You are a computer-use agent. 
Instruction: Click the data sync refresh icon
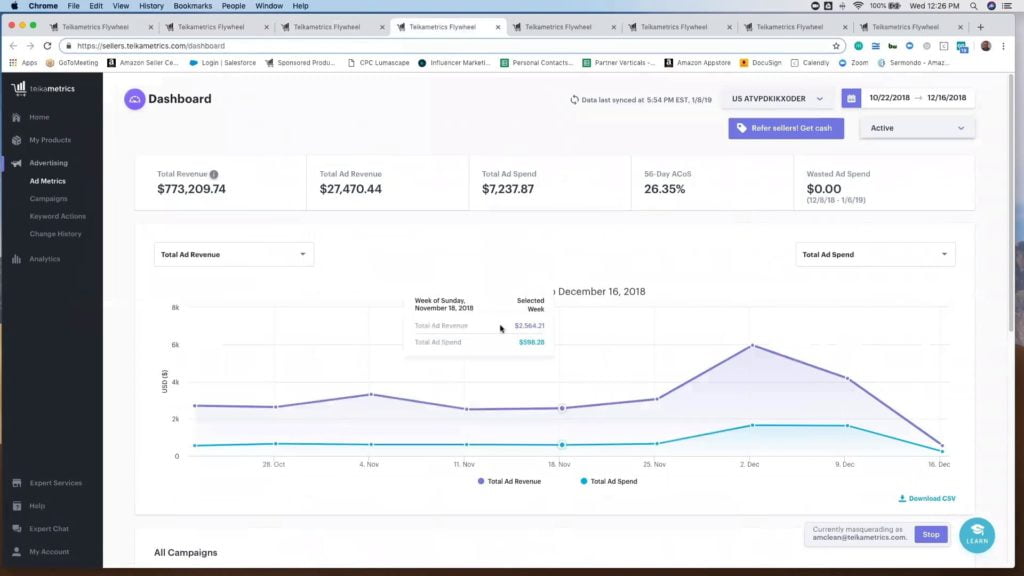(x=574, y=100)
